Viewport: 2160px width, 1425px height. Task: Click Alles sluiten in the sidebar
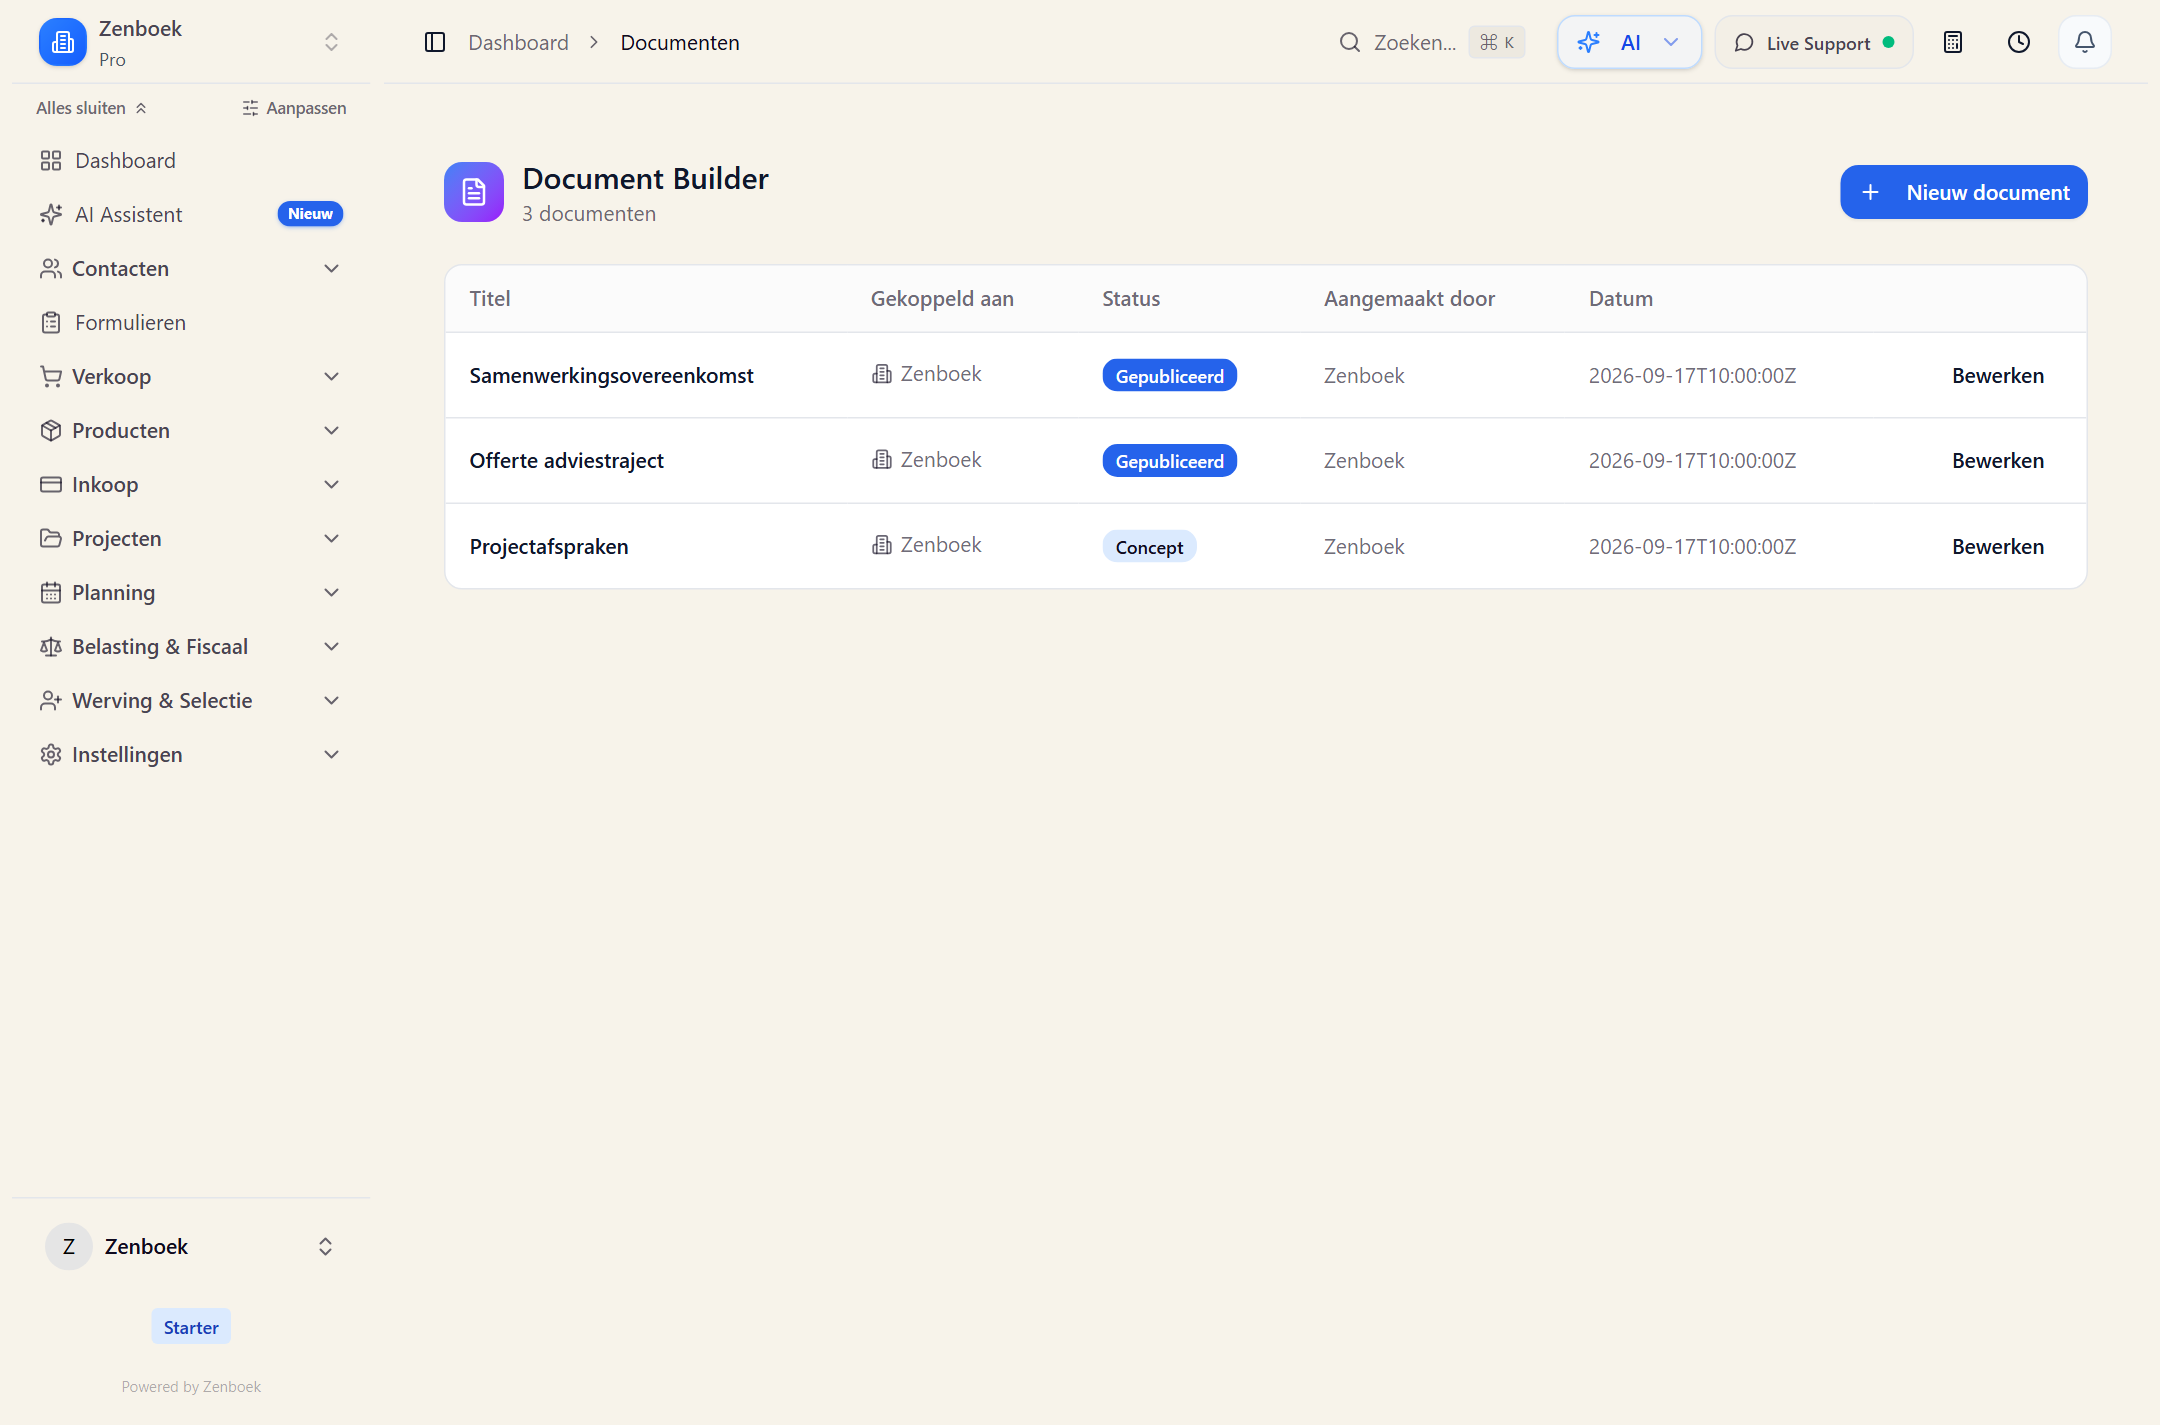point(92,108)
